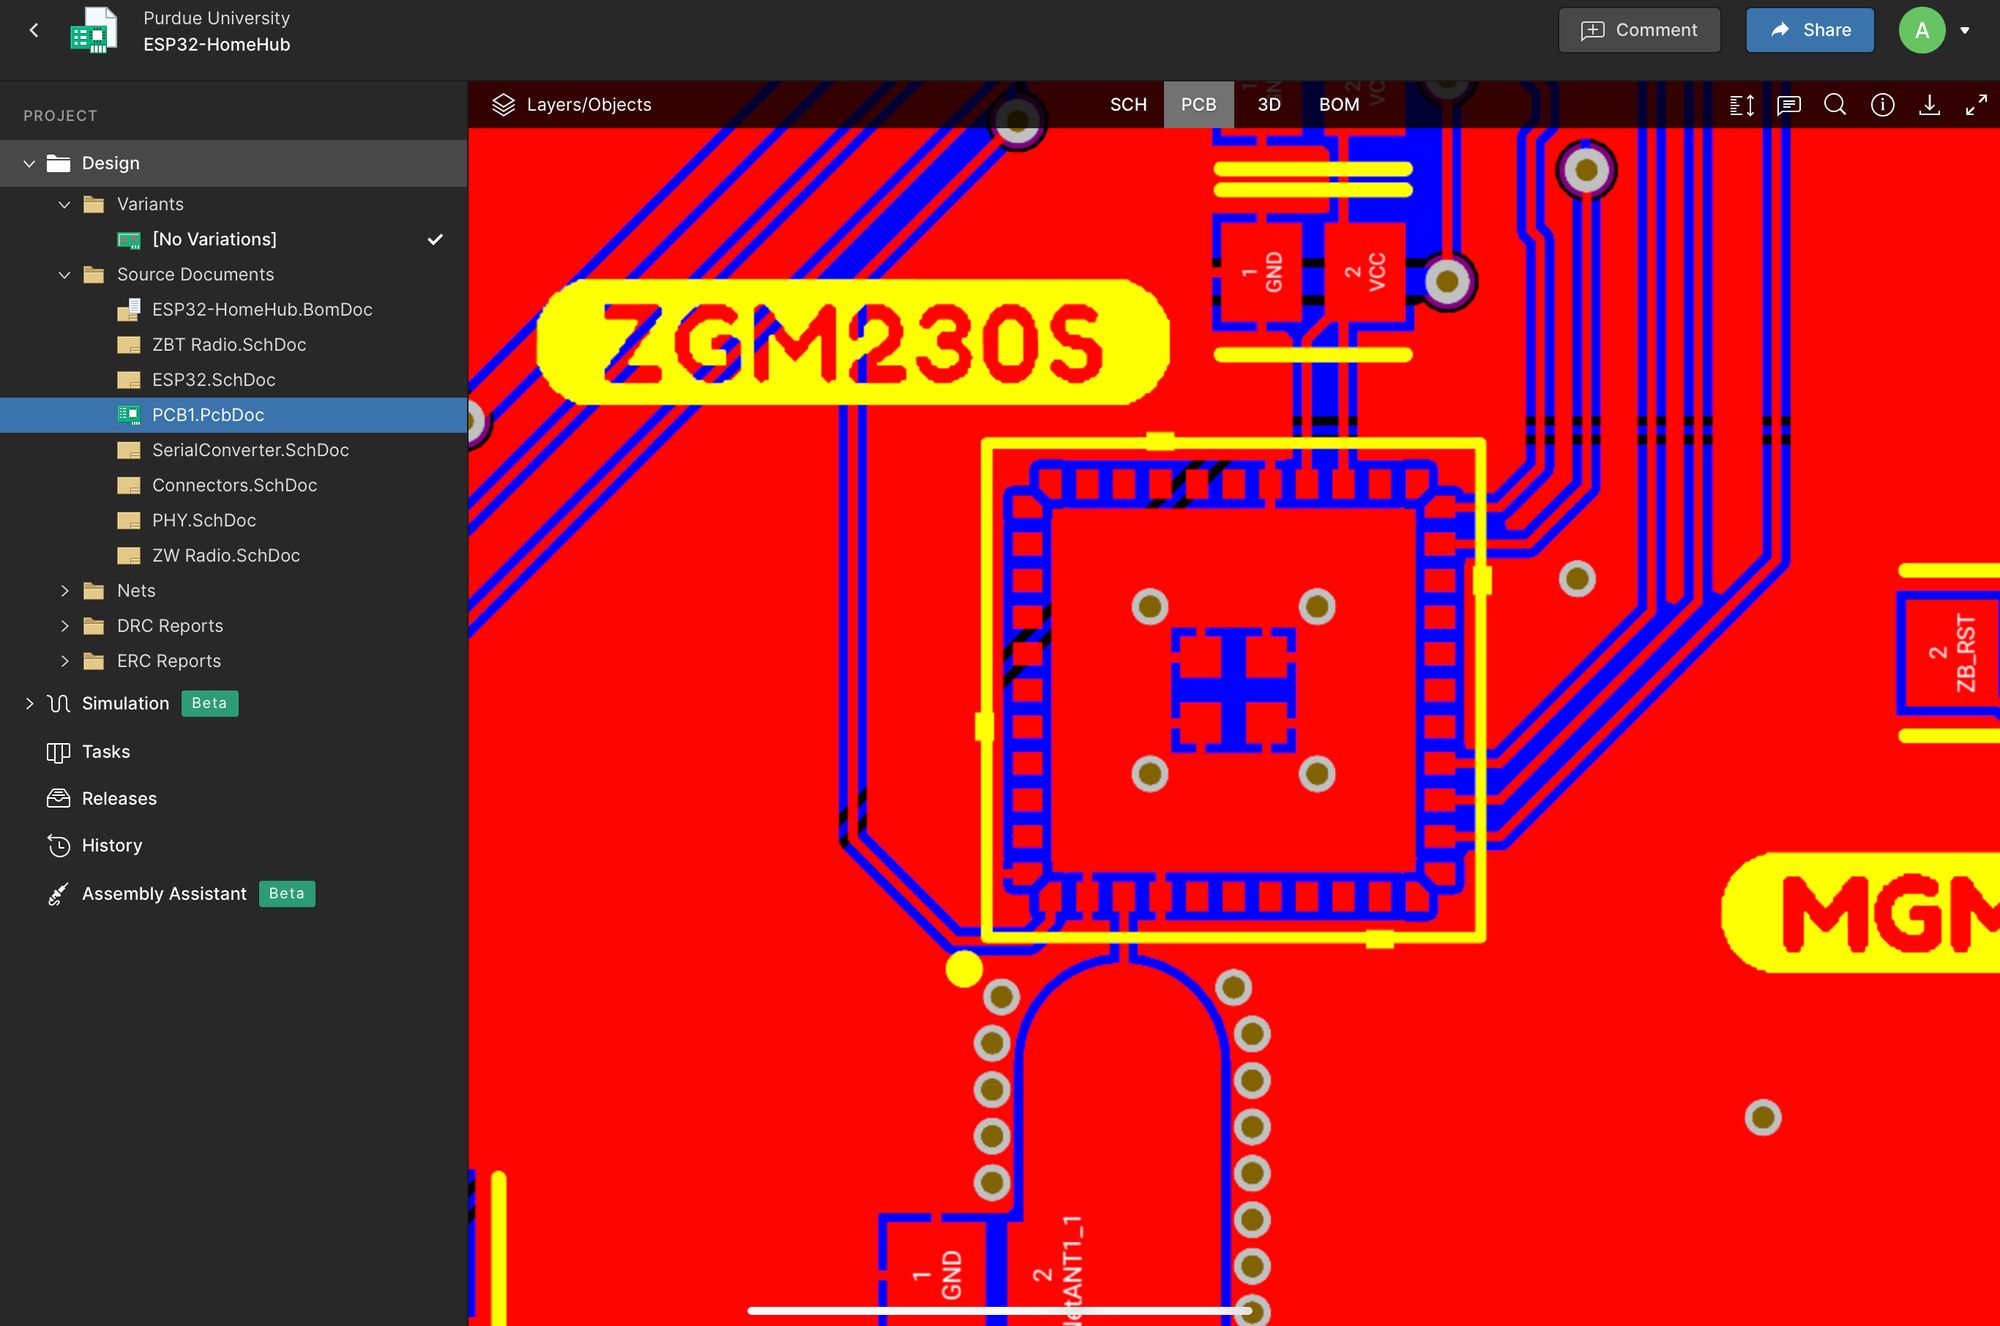Select PCB1.PcbDoc document

[233, 415]
